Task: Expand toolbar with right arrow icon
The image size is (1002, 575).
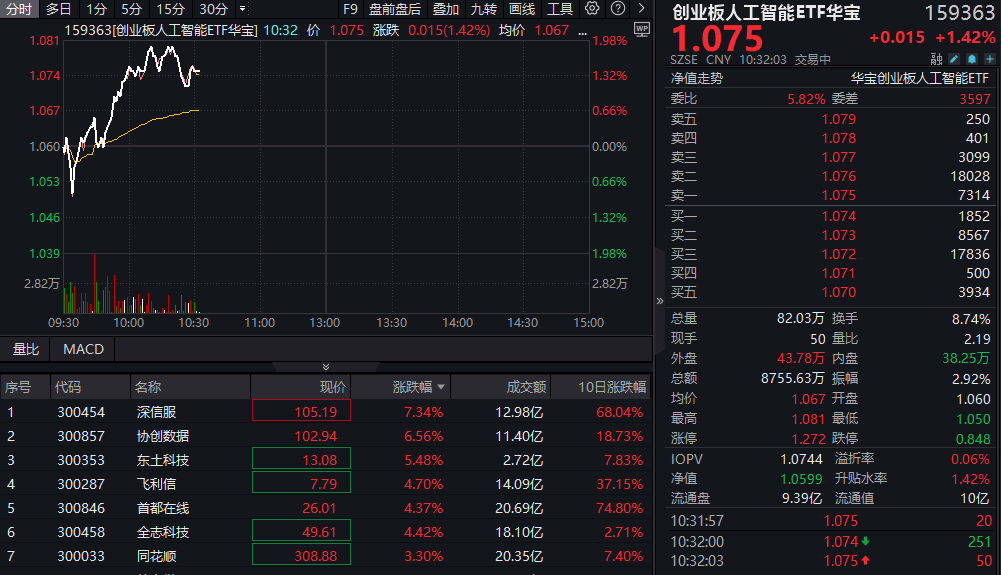Action: click(x=640, y=9)
